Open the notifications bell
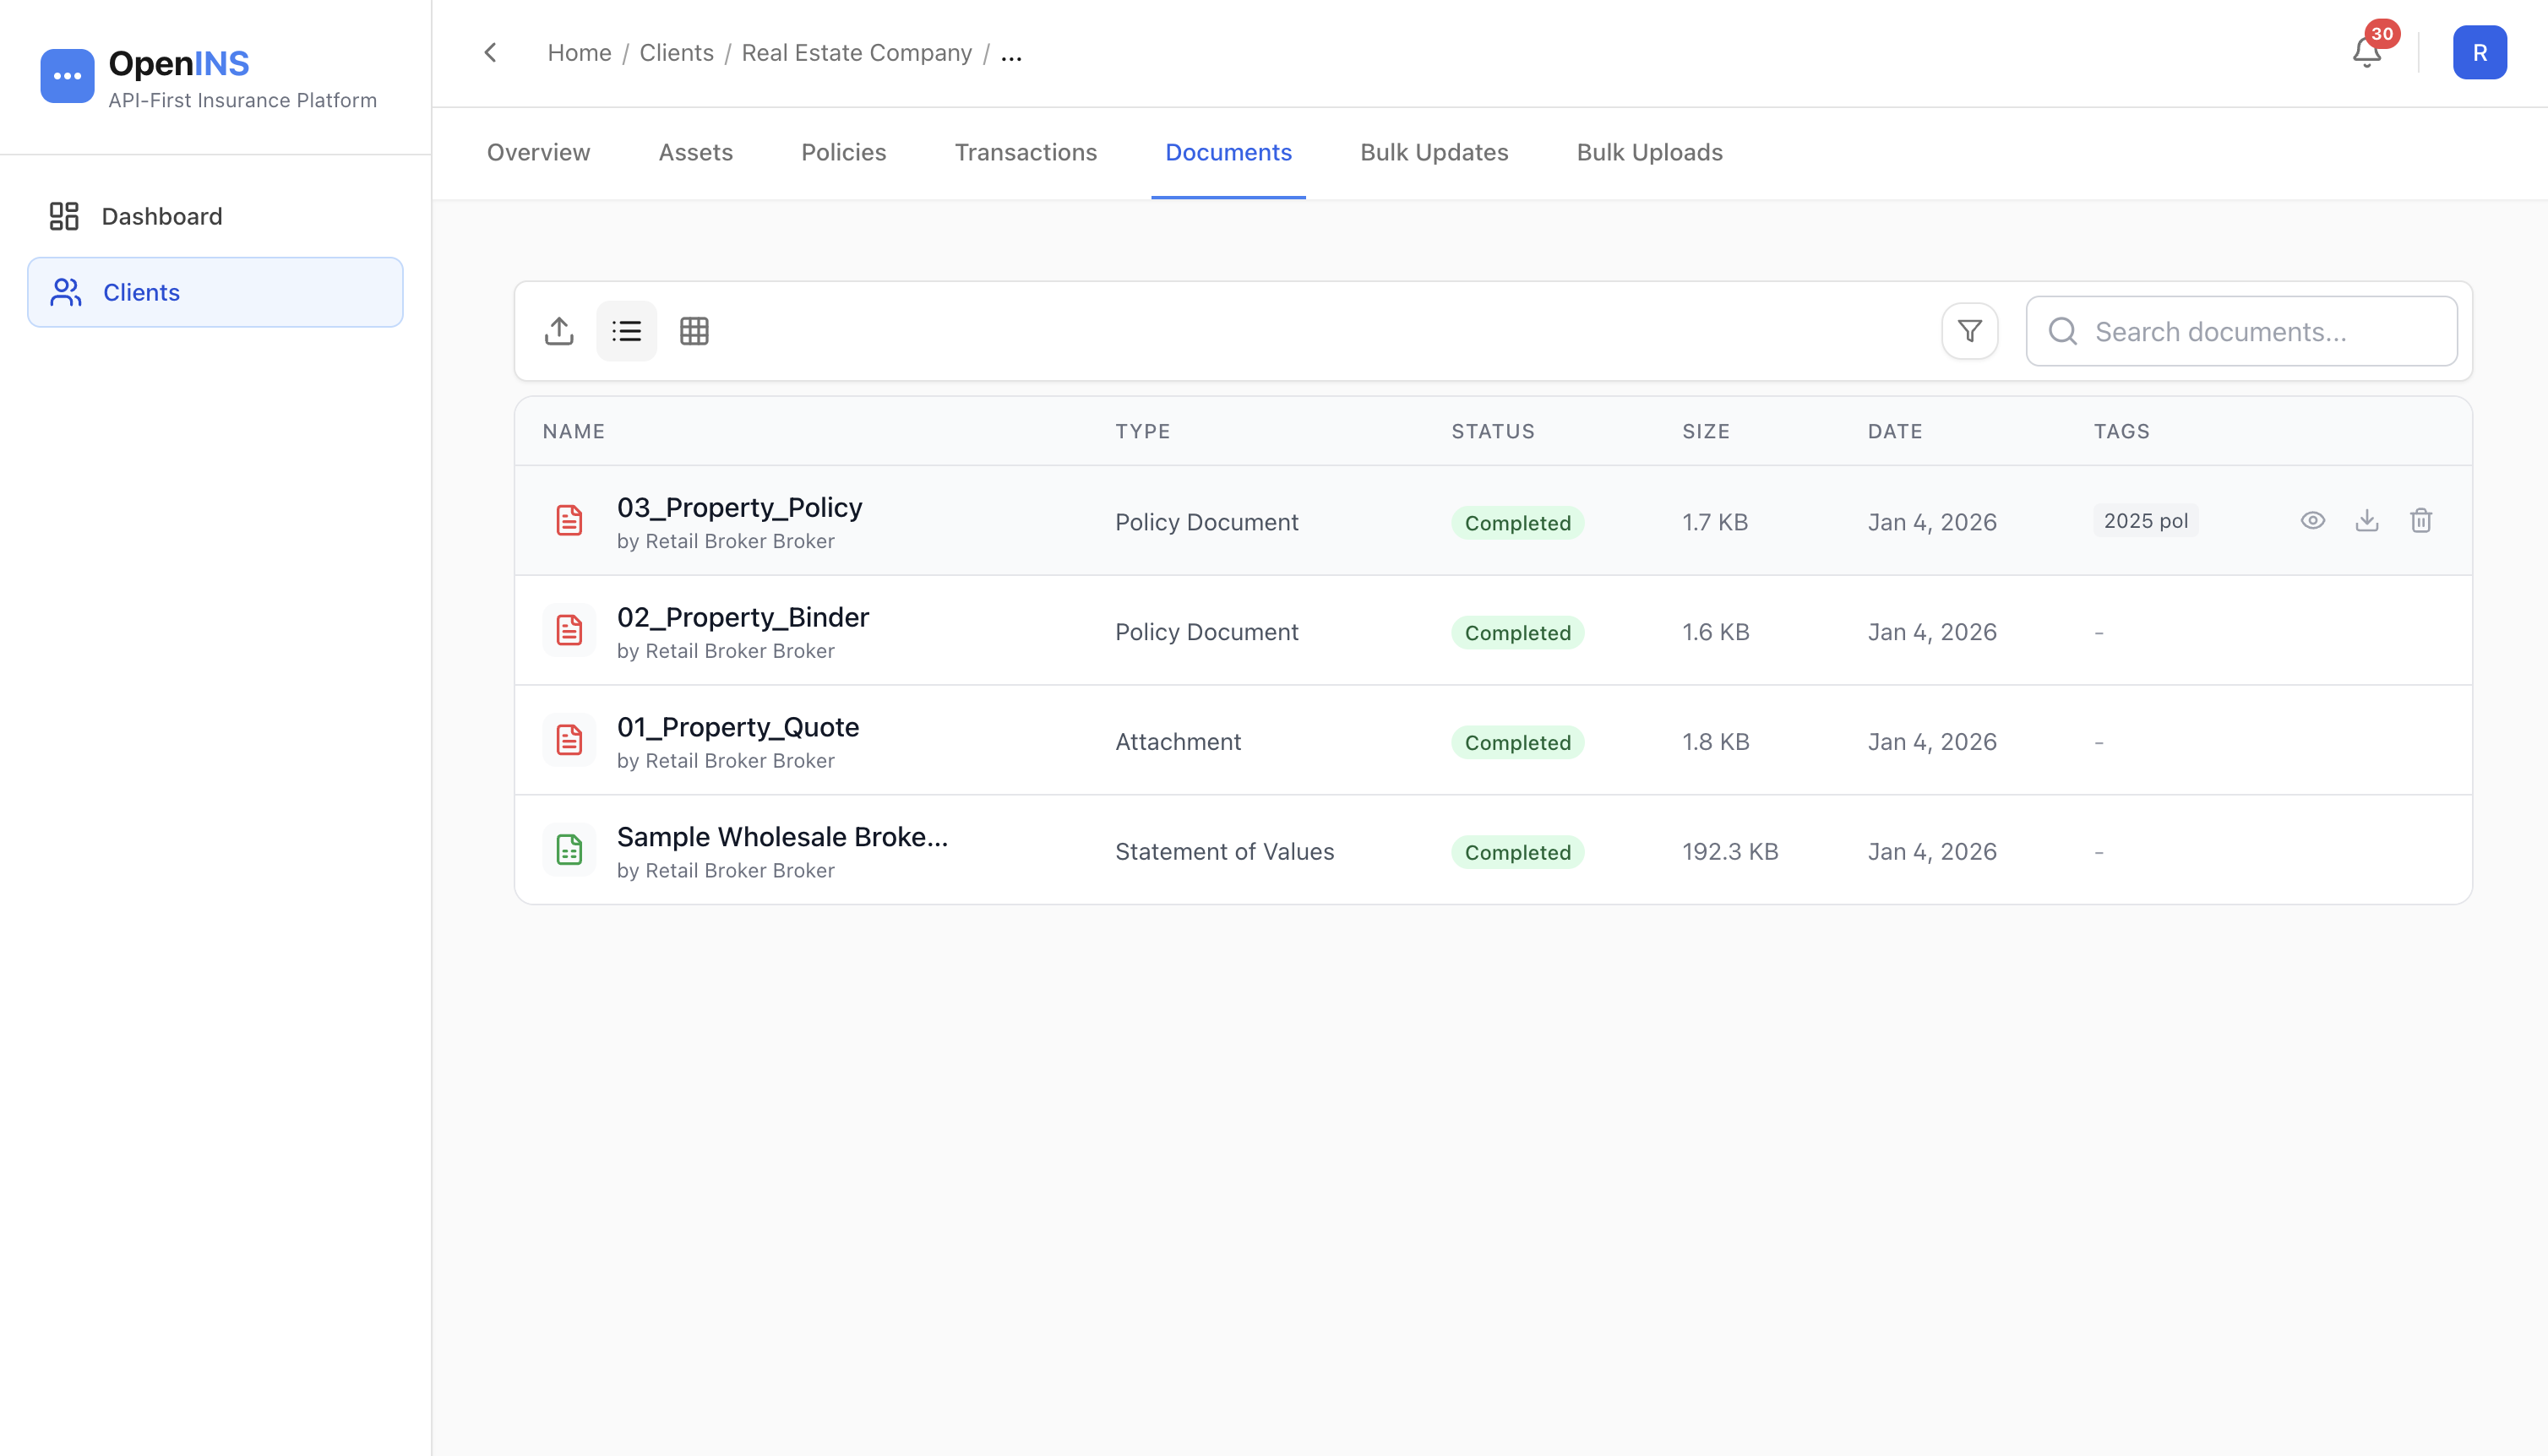Viewport: 2548px width, 1456px height. click(2366, 52)
